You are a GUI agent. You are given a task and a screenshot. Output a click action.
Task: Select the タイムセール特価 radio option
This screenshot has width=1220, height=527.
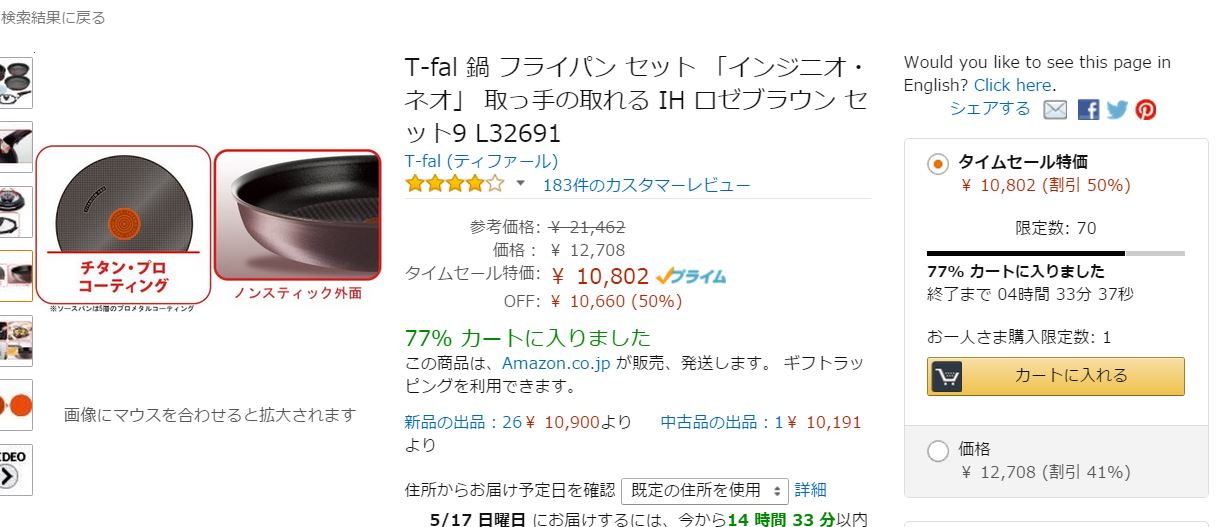pyautogui.click(x=938, y=164)
